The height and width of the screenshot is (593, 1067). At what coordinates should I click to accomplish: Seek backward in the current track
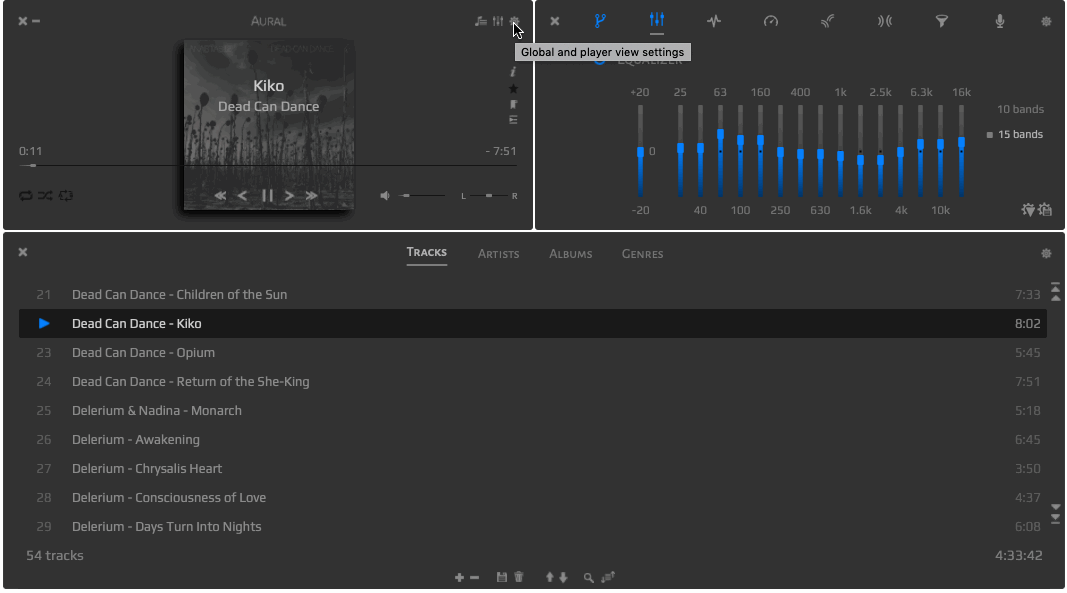(242, 196)
